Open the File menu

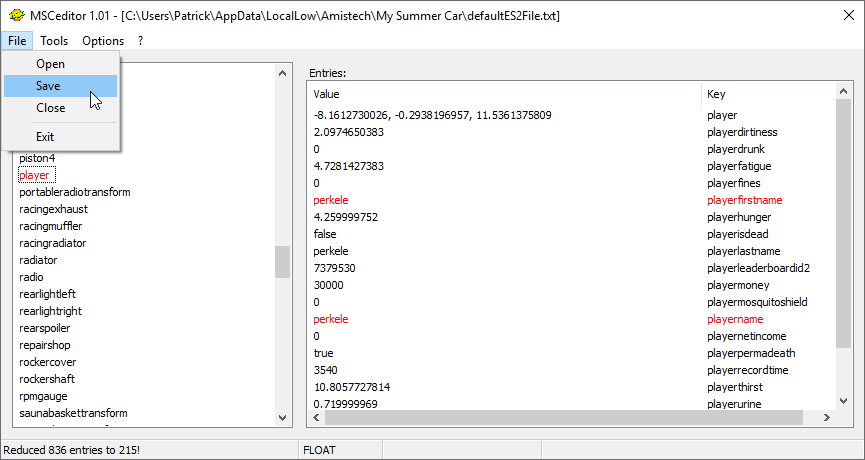(x=17, y=41)
